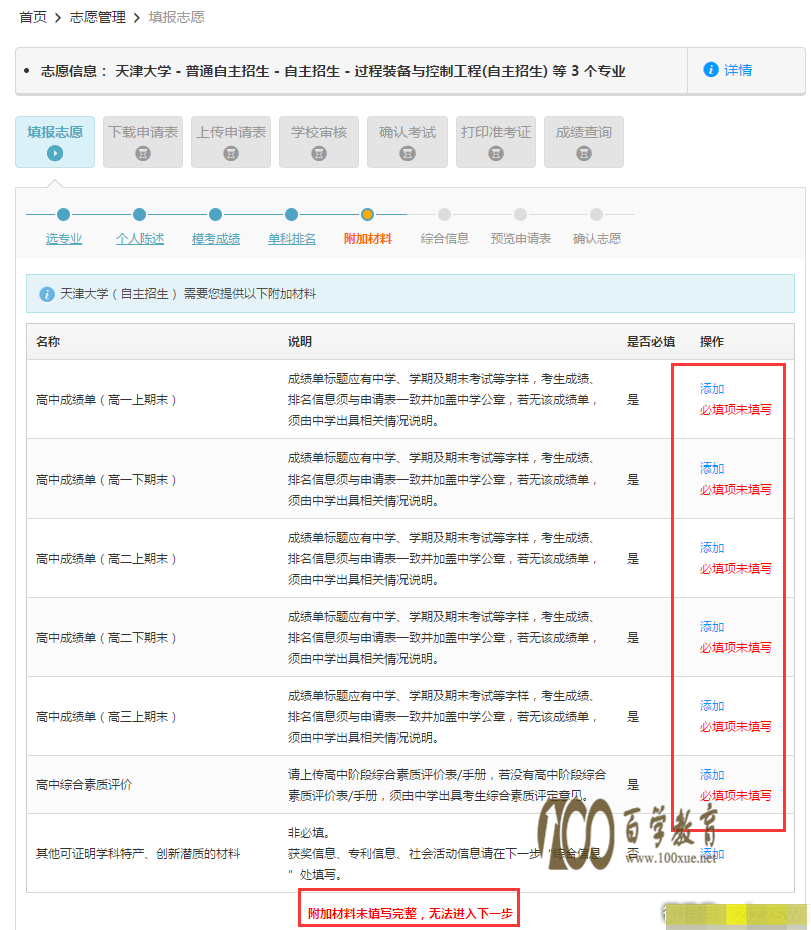Click 添加 for 高一下期末 transcript
Viewport: 811px width, 930px height.
712,469
